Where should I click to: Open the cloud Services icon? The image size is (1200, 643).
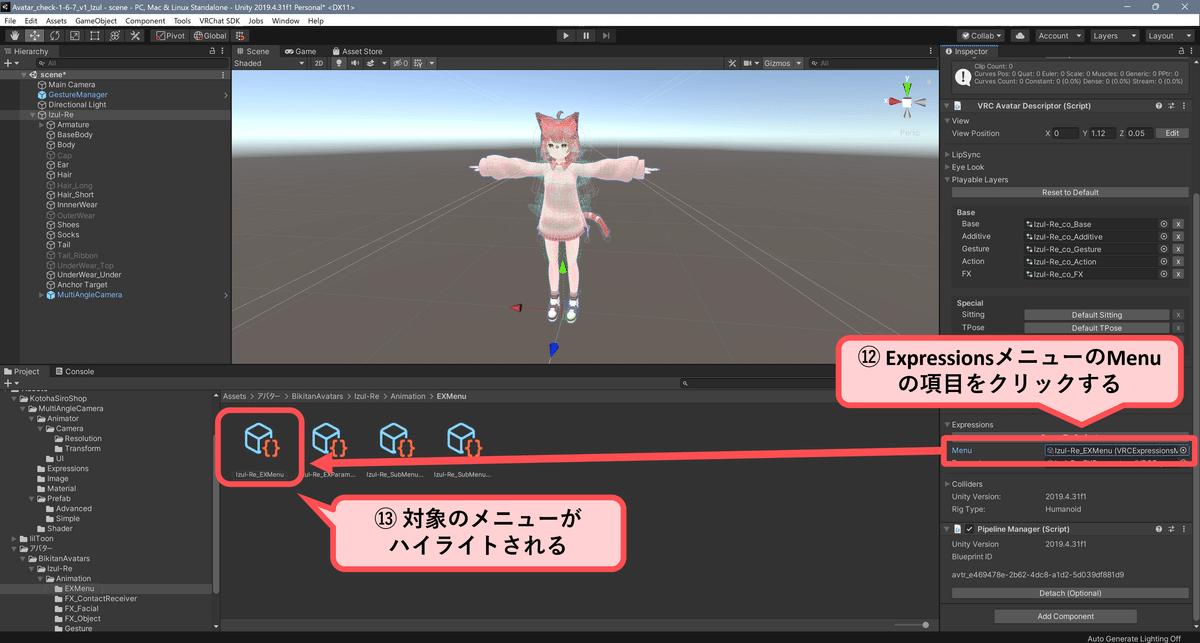pyautogui.click(x=1020, y=35)
